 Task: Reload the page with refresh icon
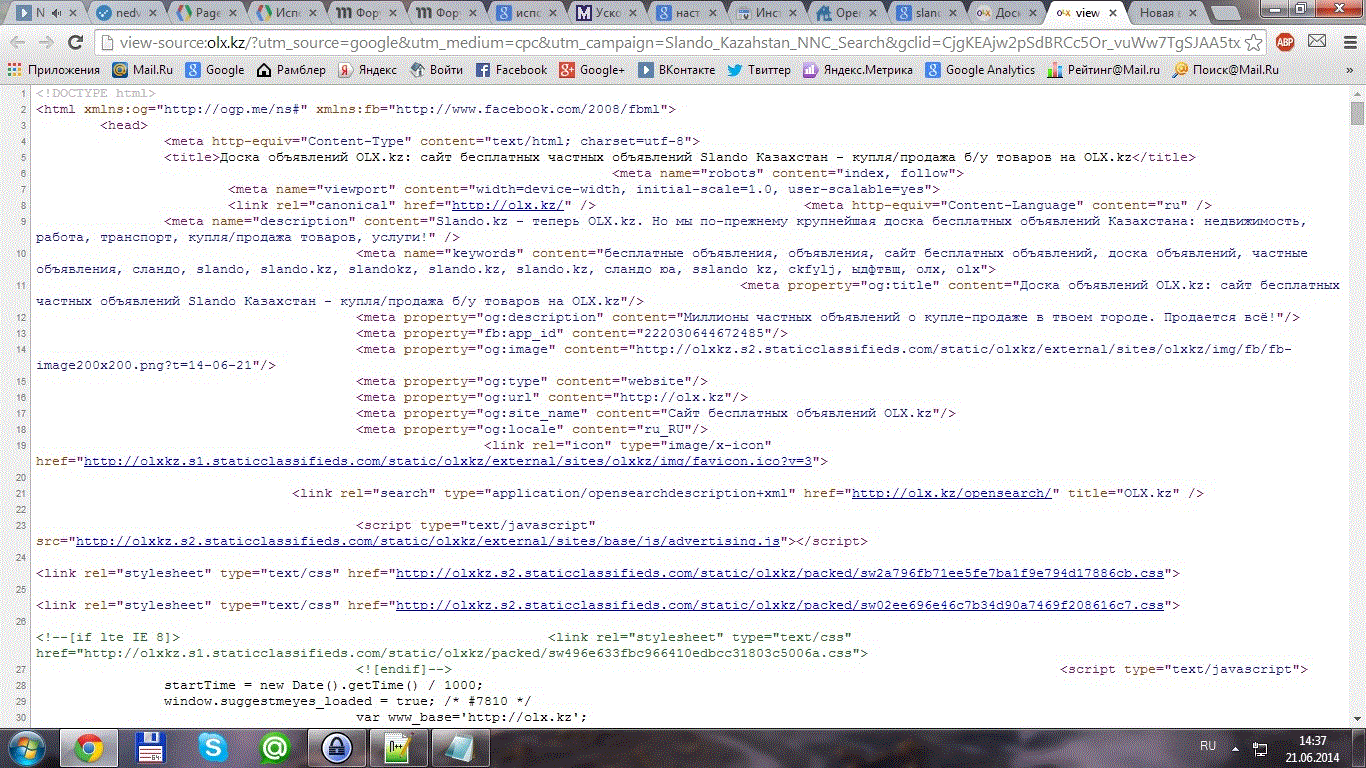[x=75, y=43]
